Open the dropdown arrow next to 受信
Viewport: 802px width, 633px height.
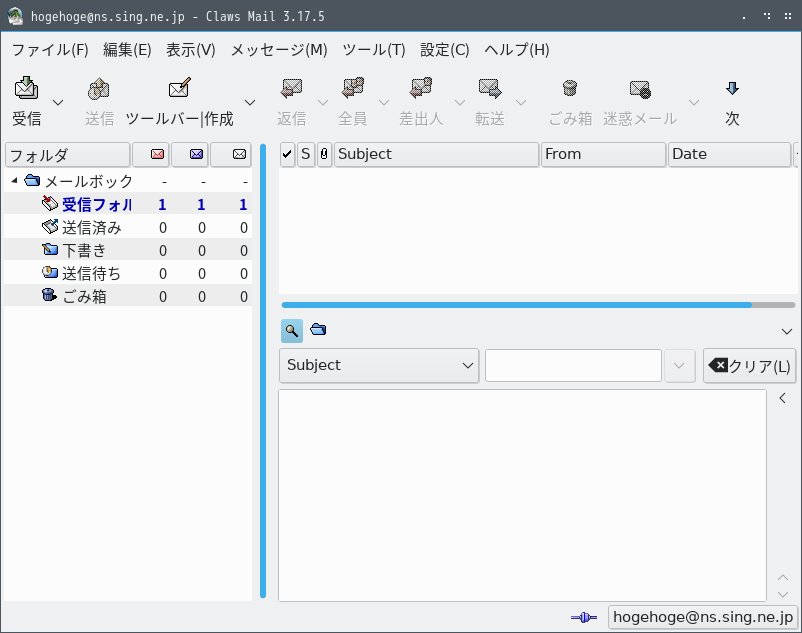[x=58, y=103]
